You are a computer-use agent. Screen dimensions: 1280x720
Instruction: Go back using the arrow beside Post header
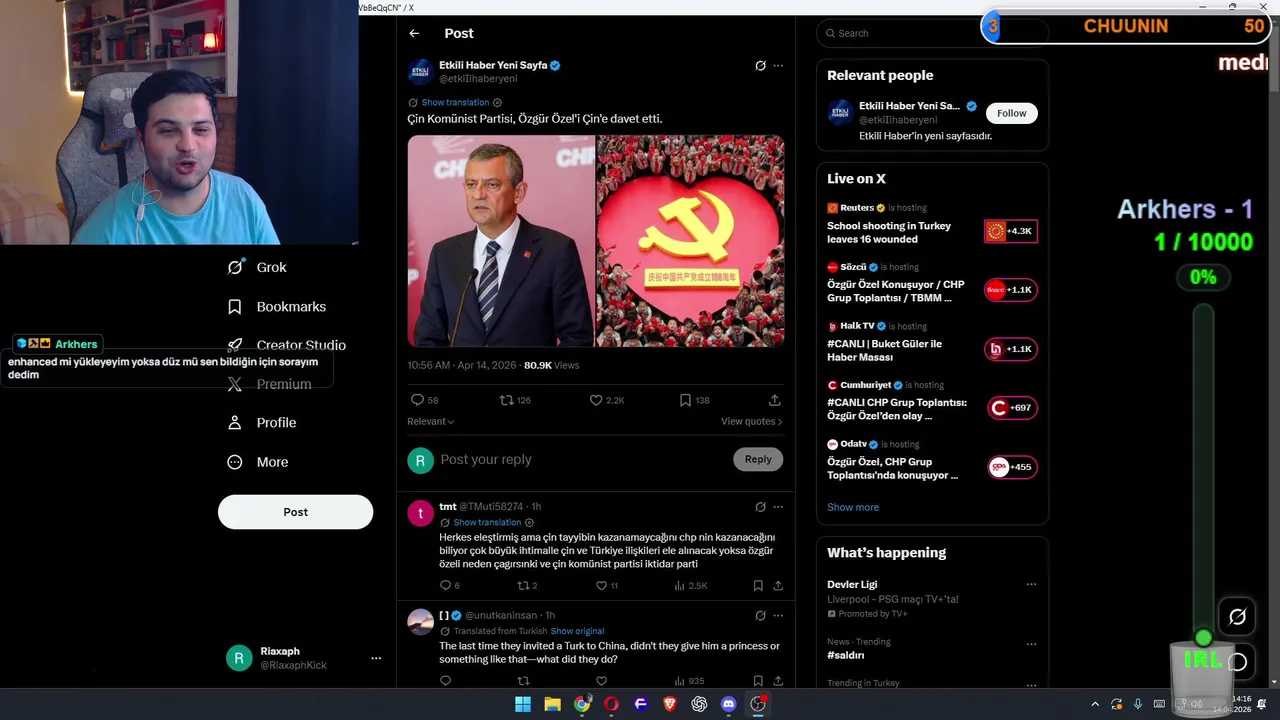pyautogui.click(x=414, y=33)
